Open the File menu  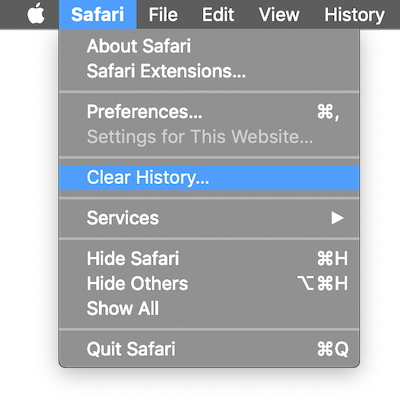click(x=163, y=14)
